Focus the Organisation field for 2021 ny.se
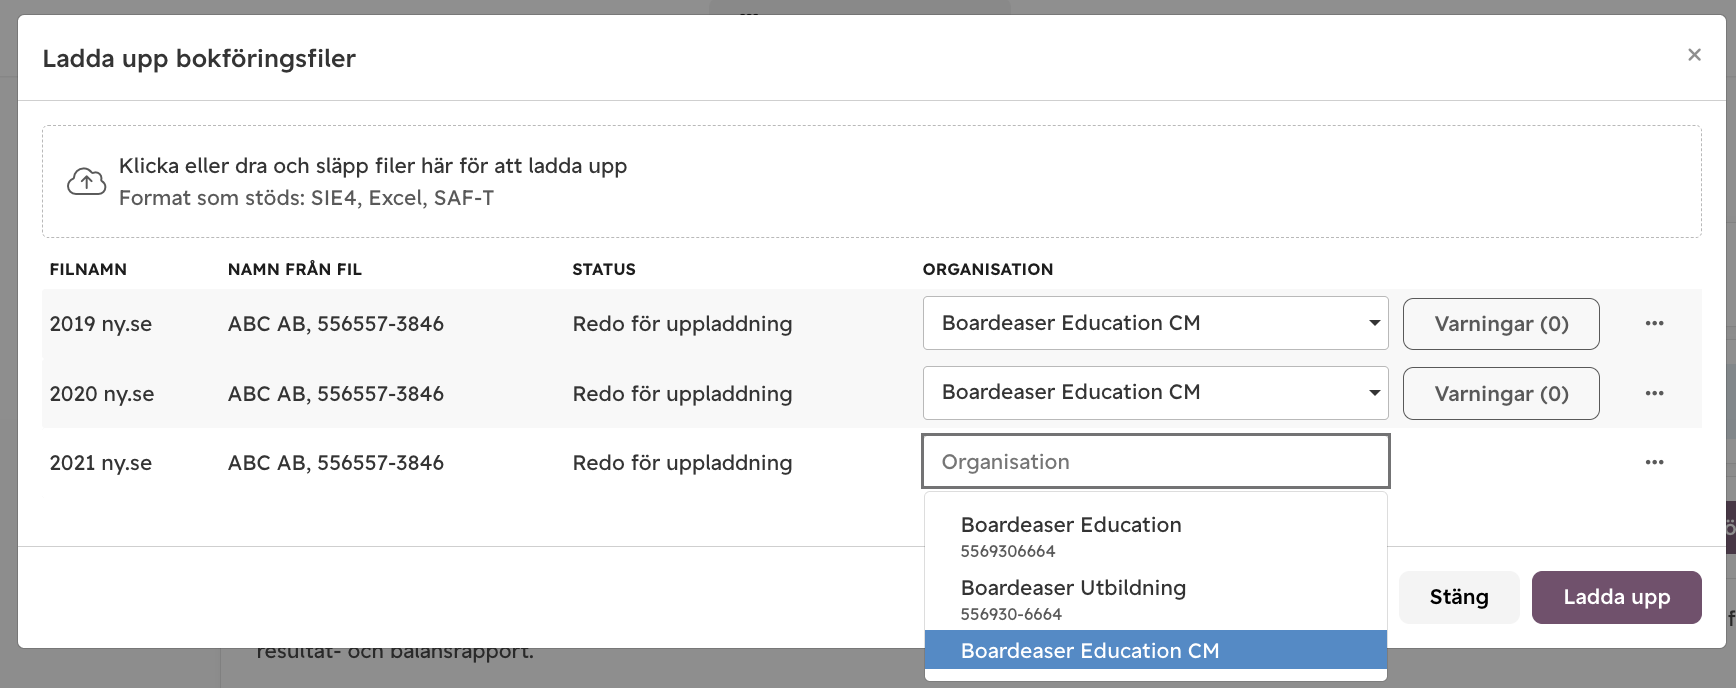The height and width of the screenshot is (688, 1736). pyautogui.click(x=1155, y=462)
